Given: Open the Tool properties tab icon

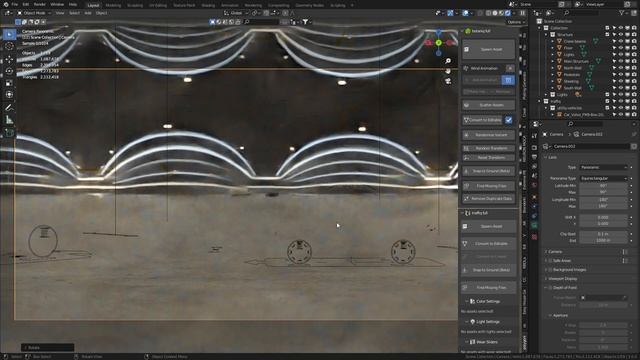Looking at the screenshot, I should [534, 136].
